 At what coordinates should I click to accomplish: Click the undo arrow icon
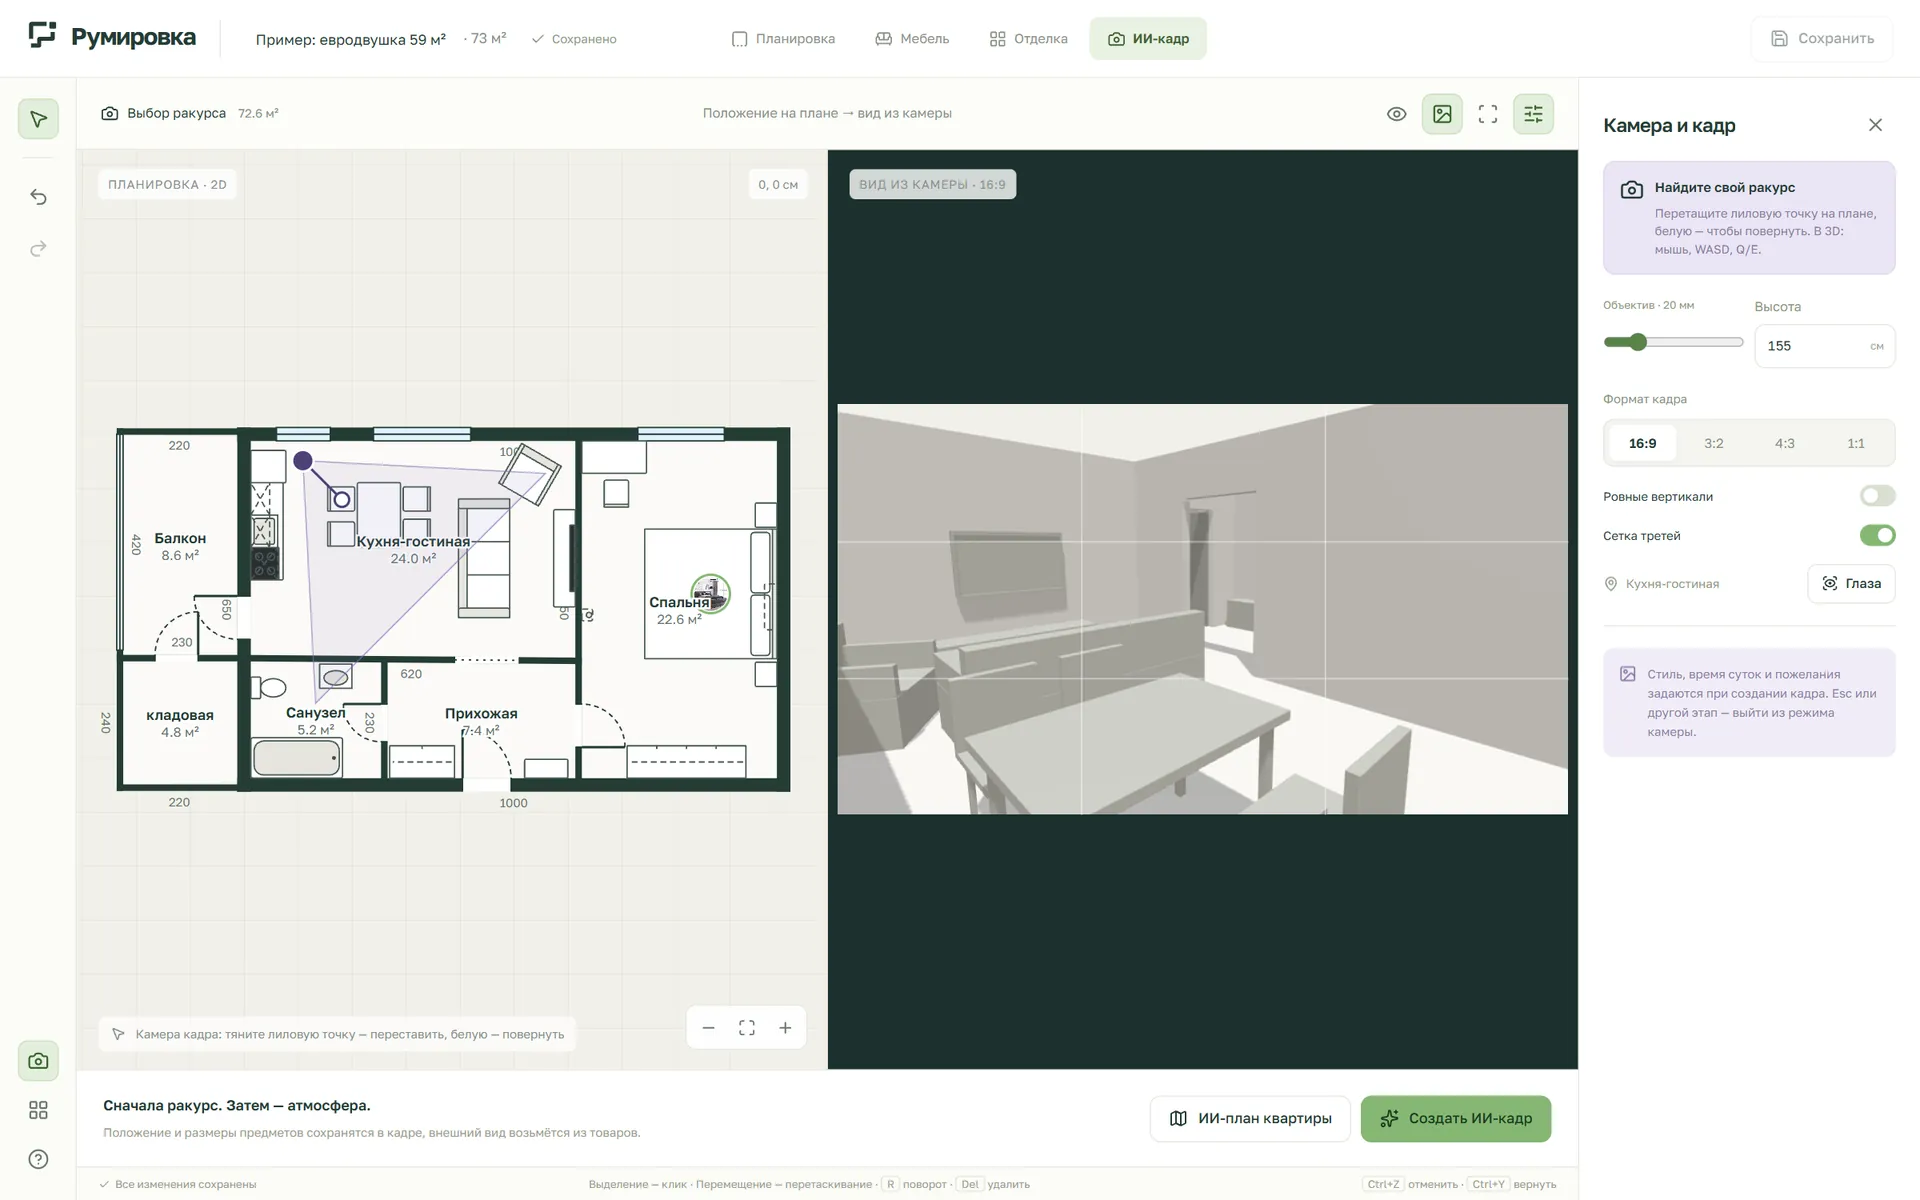(38, 197)
